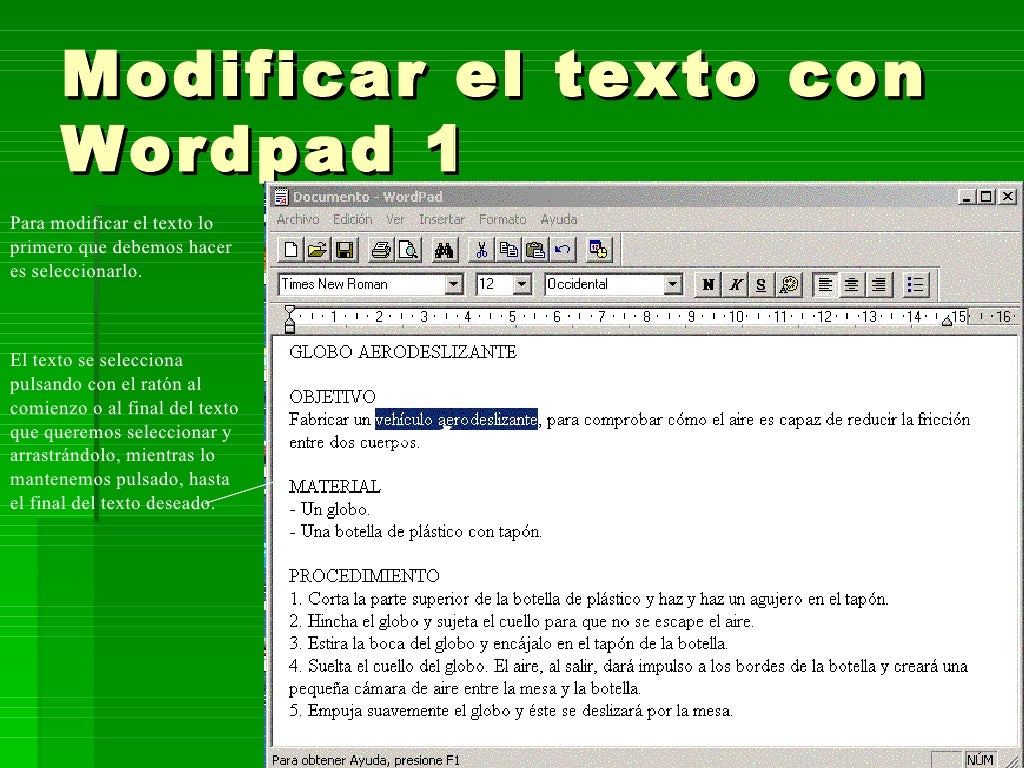1024x768 pixels.
Task: Toggle bullet list style
Action: click(x=916, y=285)
